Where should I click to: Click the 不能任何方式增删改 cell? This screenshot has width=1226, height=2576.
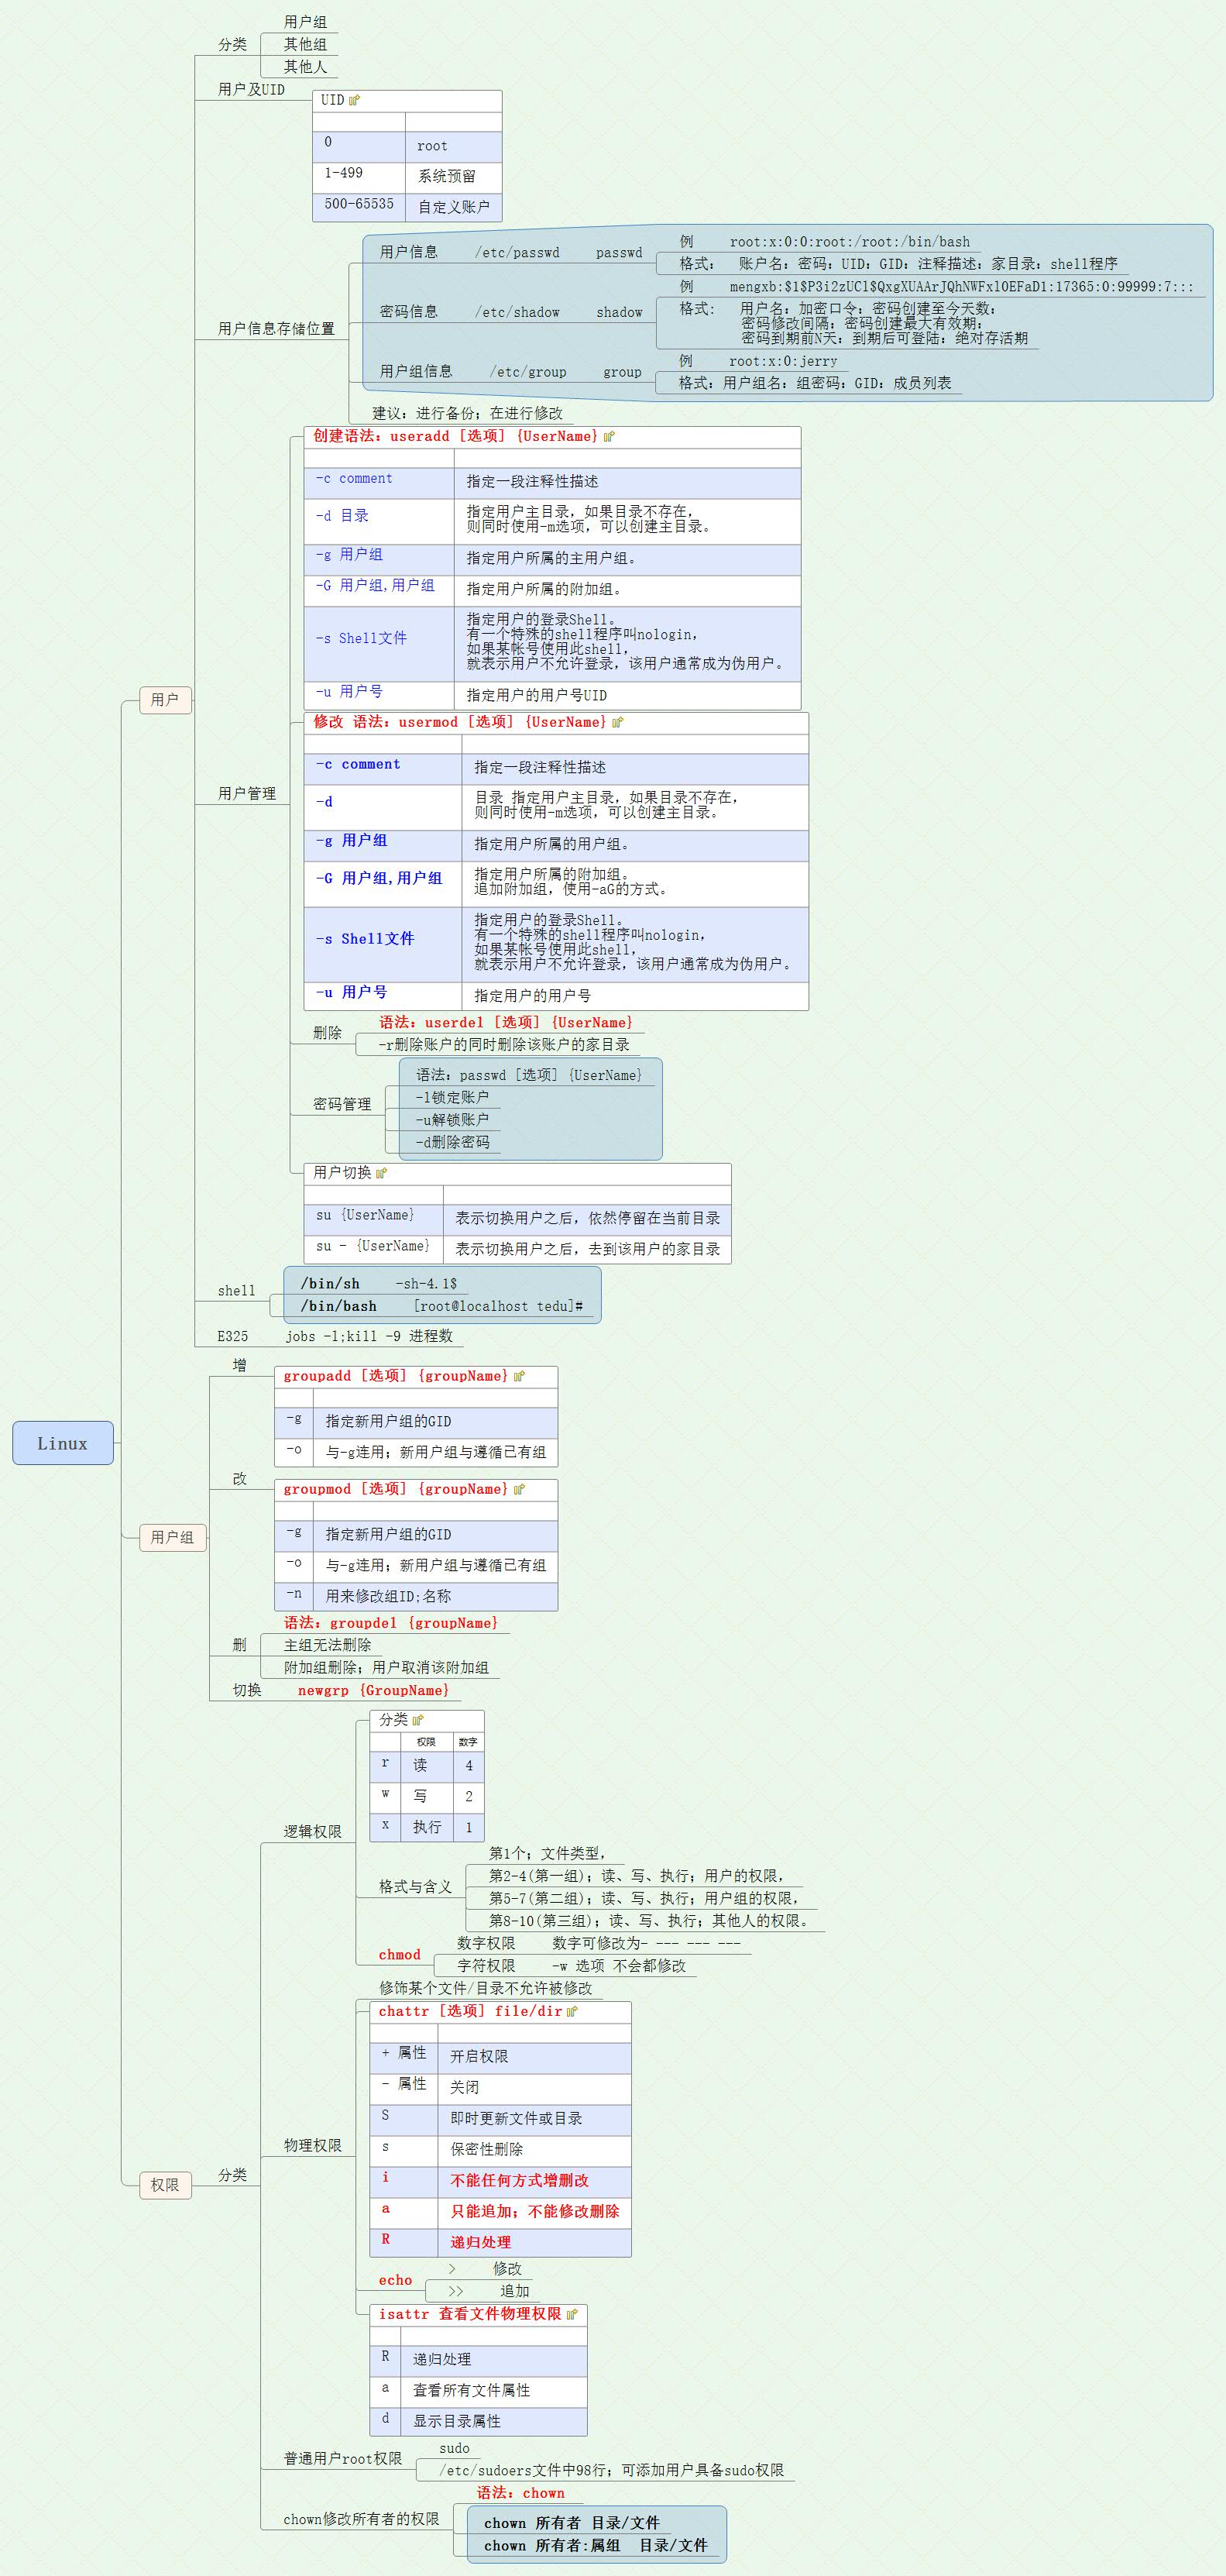(534, 2180)
